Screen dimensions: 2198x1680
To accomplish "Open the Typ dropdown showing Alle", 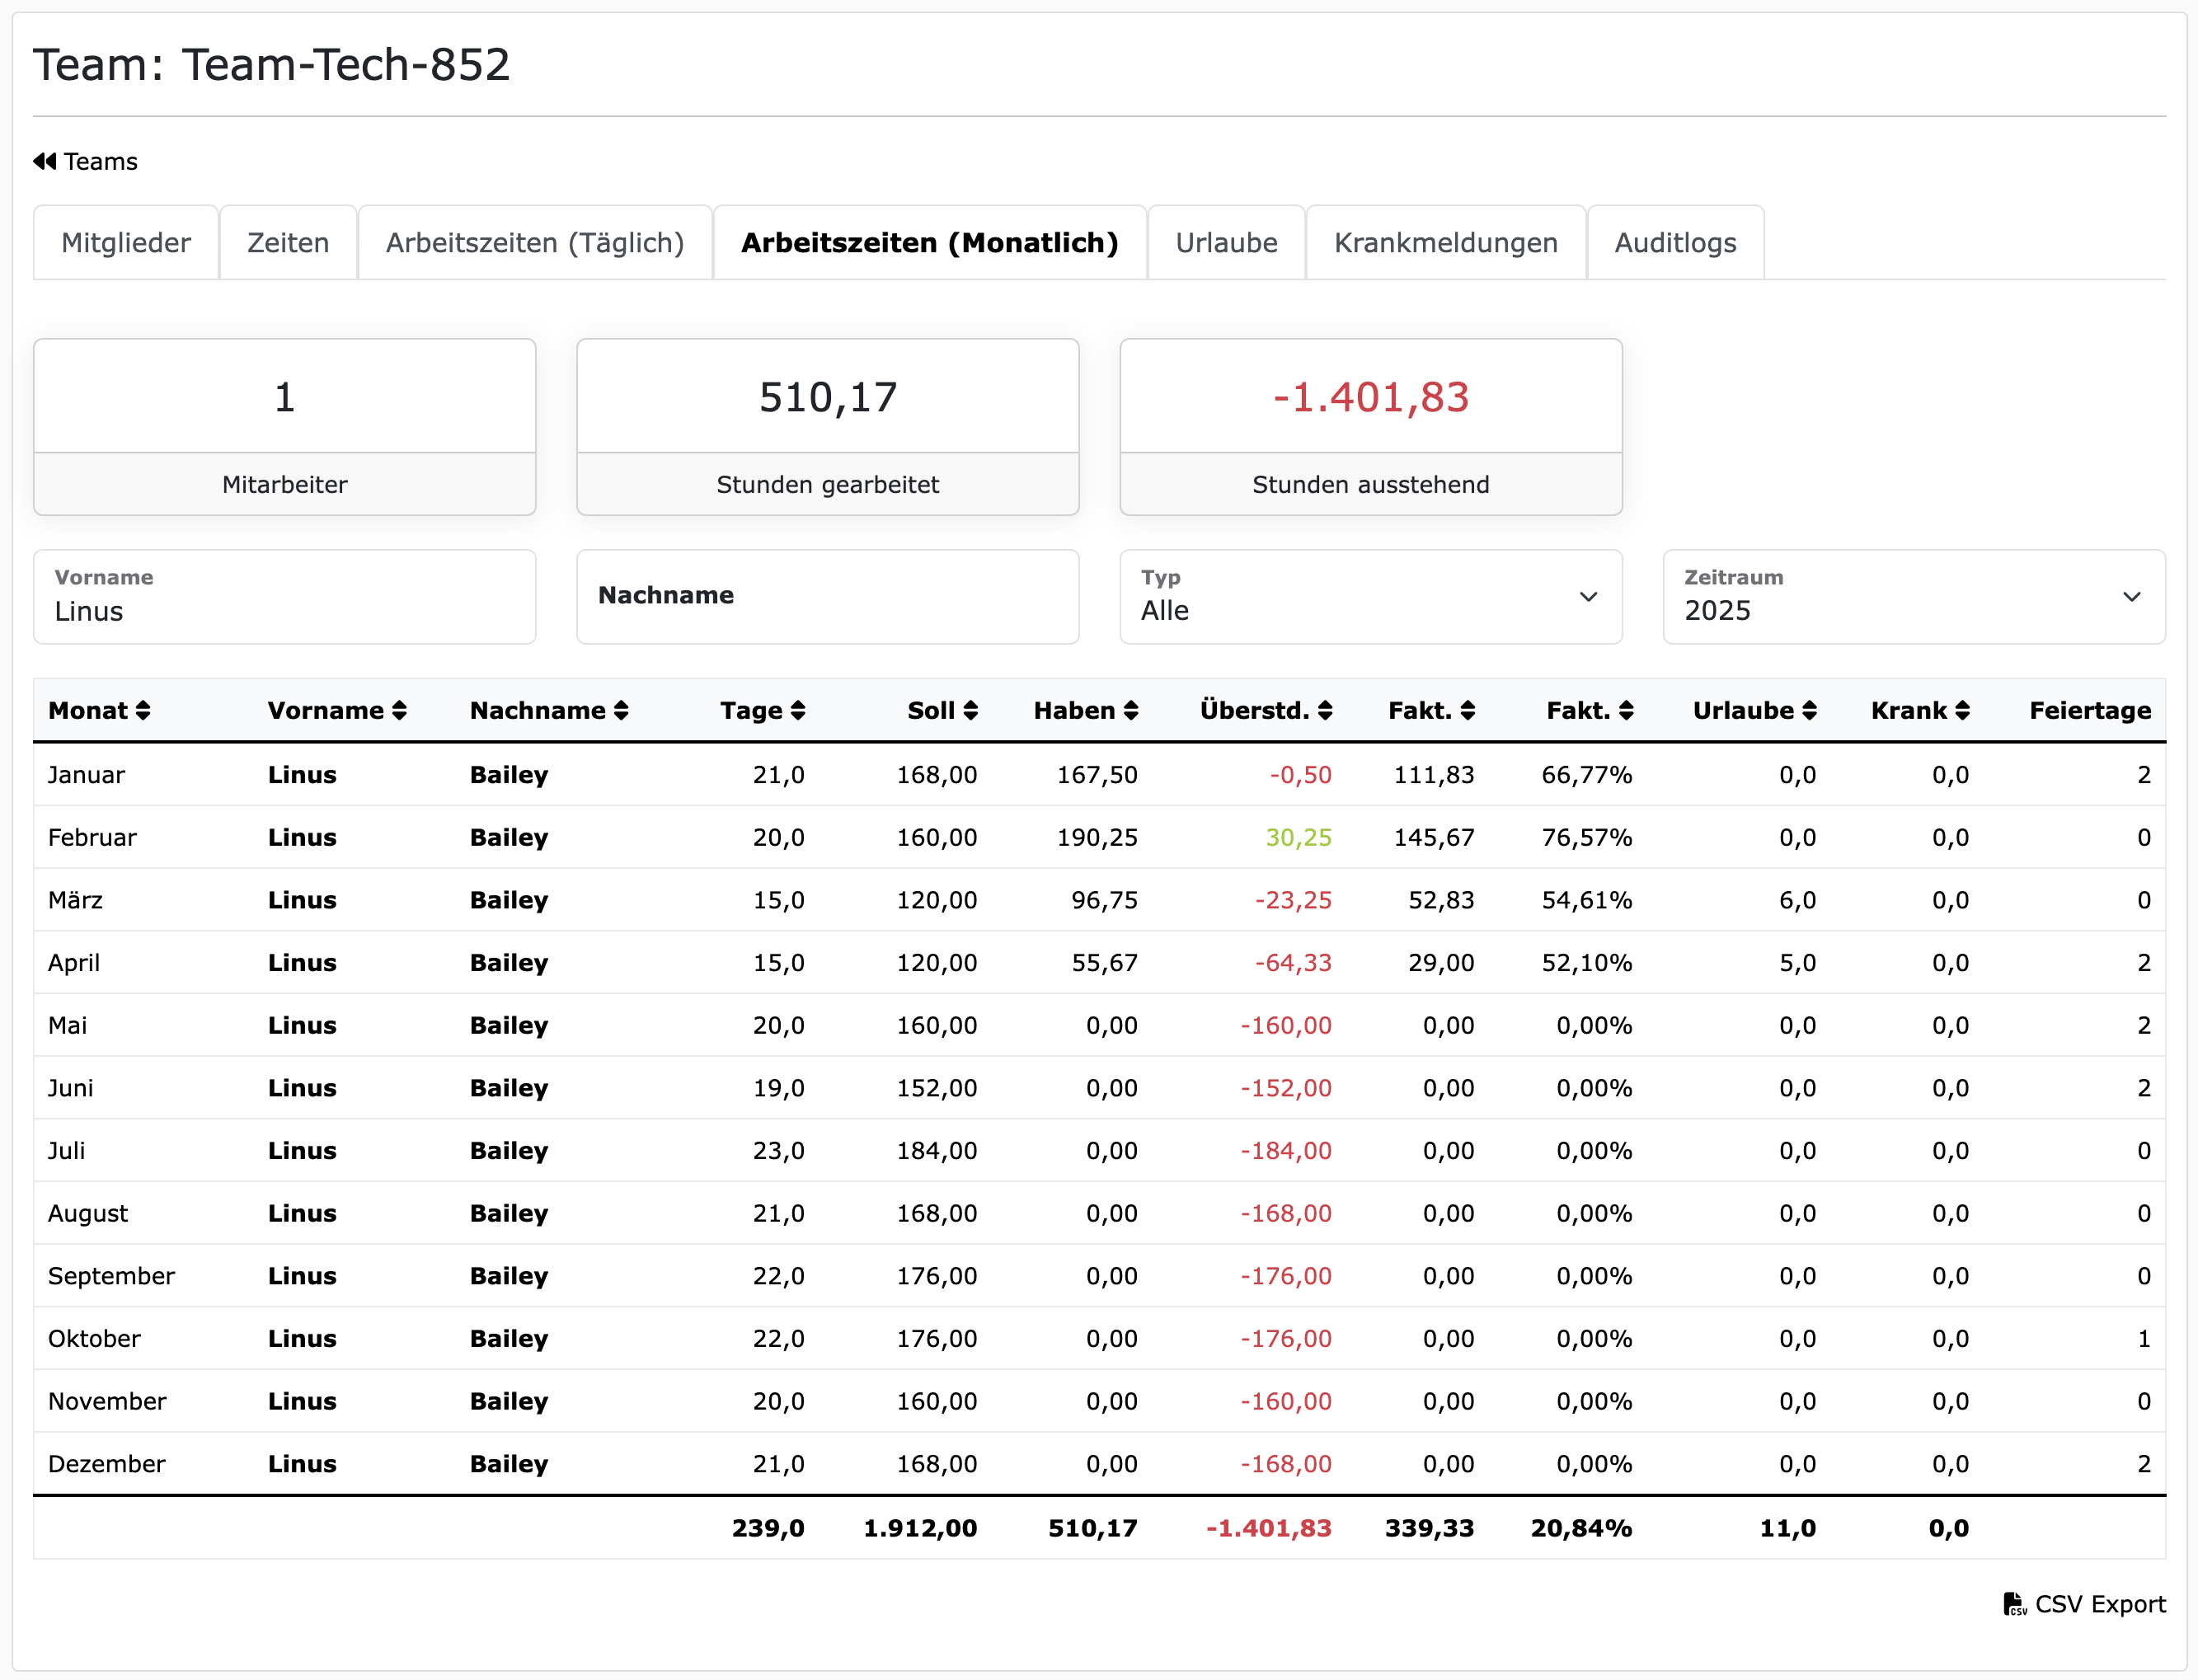I will coord(1370,597).
